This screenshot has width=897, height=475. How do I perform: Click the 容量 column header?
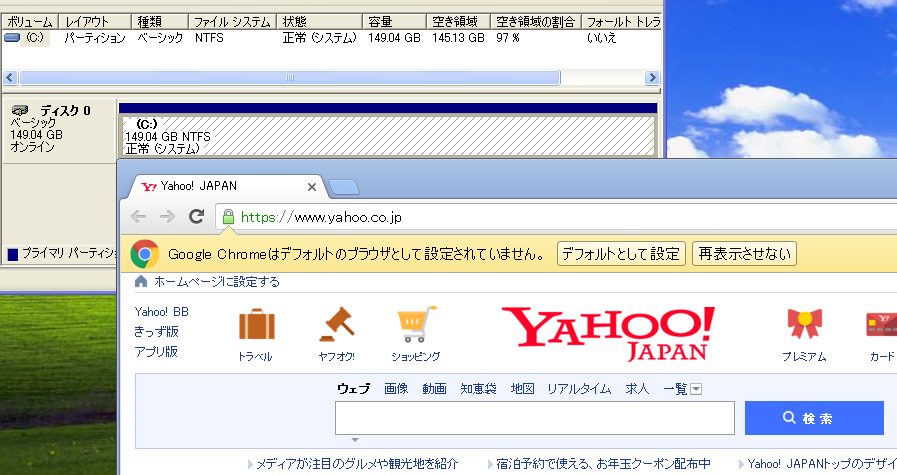coord(394,22)
